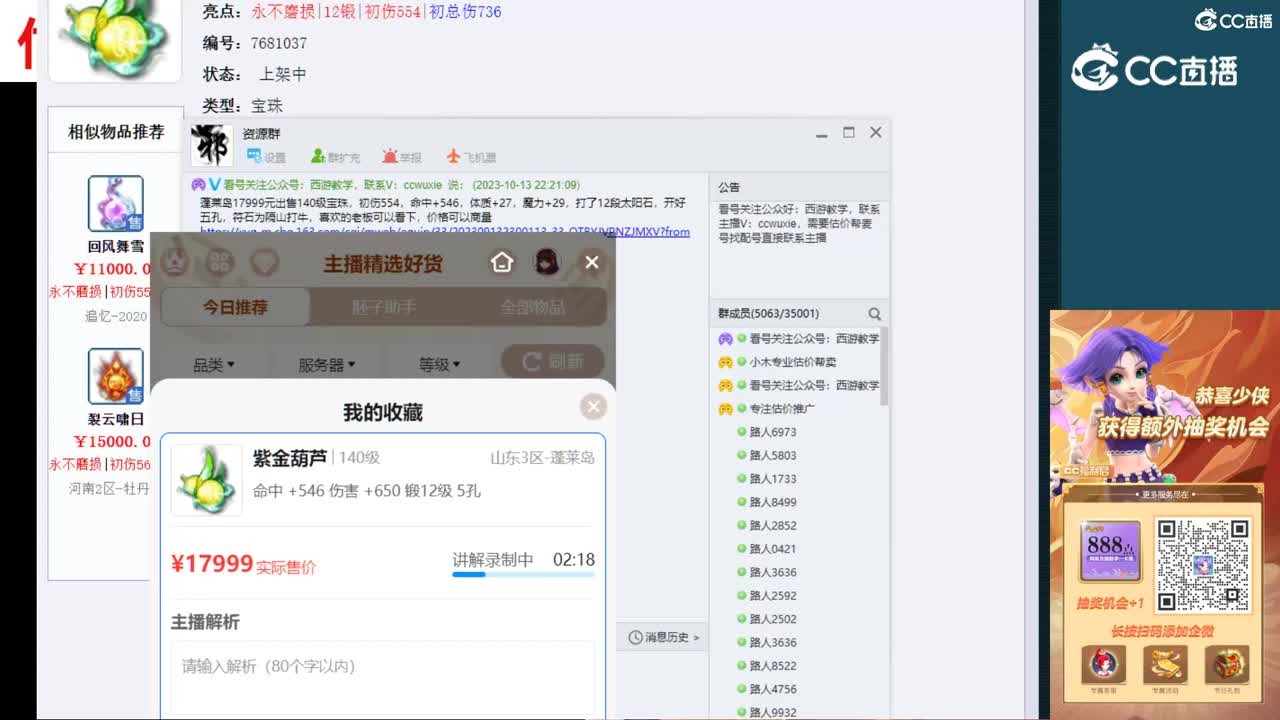This screenshot has width=1280, height=720.
Task: Select member 路人2592
Action: pyautogui.click(x=772, y=595)
